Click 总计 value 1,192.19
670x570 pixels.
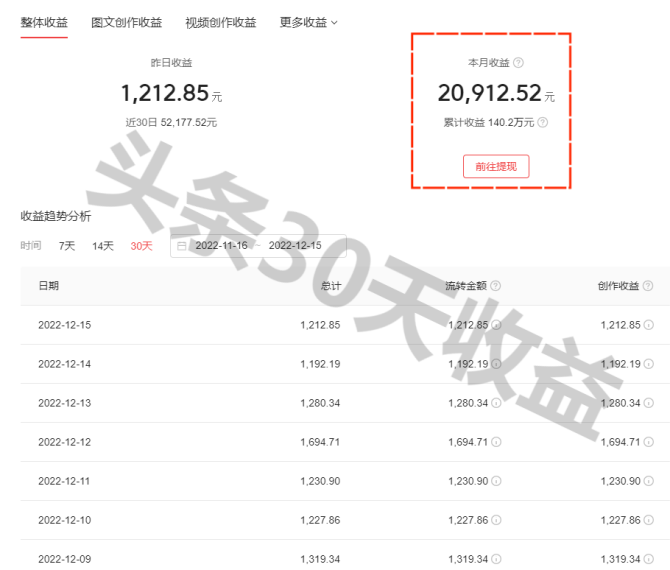click(320, 364)
